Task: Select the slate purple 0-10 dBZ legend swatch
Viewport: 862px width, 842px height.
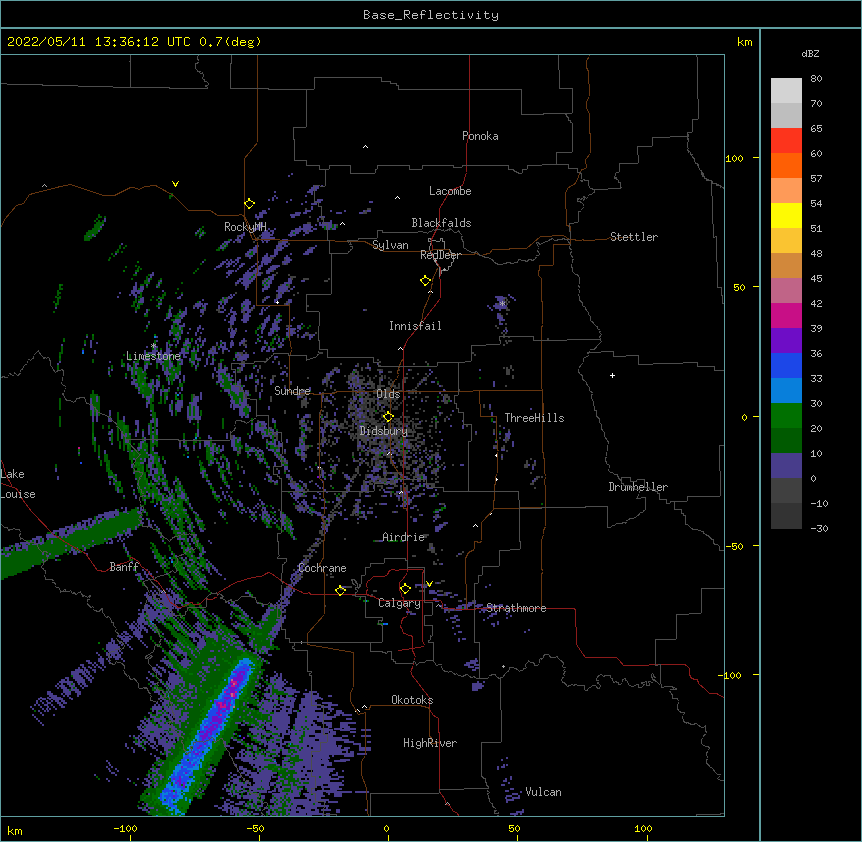Action: [786, 466]
